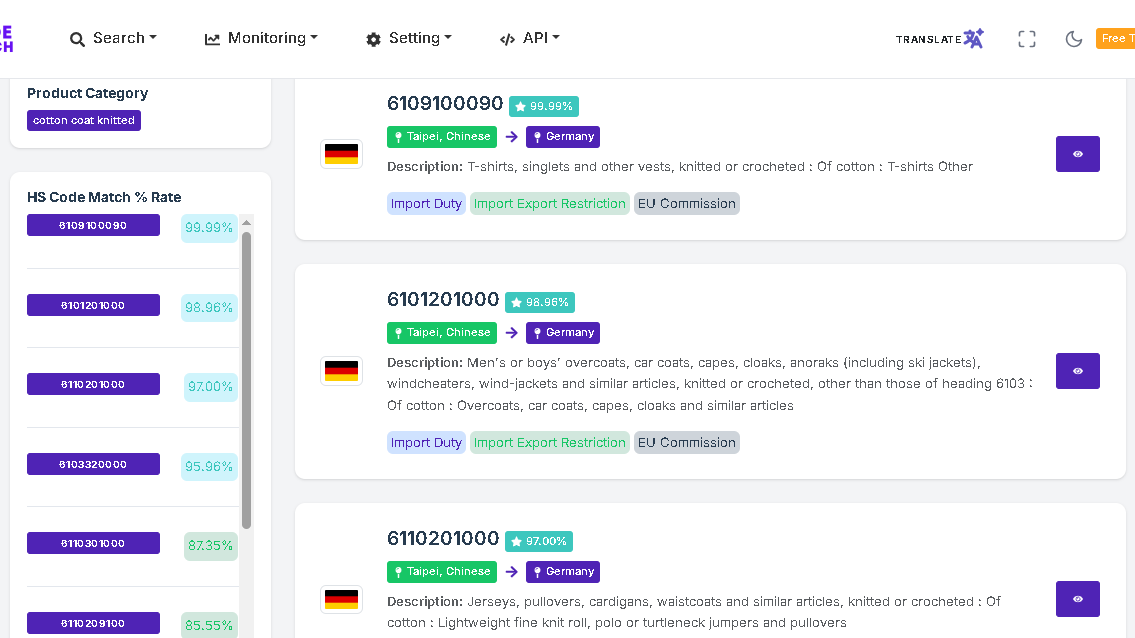Enter fullscreen mode via the fullscreen icon
Viewport: 1135px width, 638px height.
click(x=1027, y=39)
